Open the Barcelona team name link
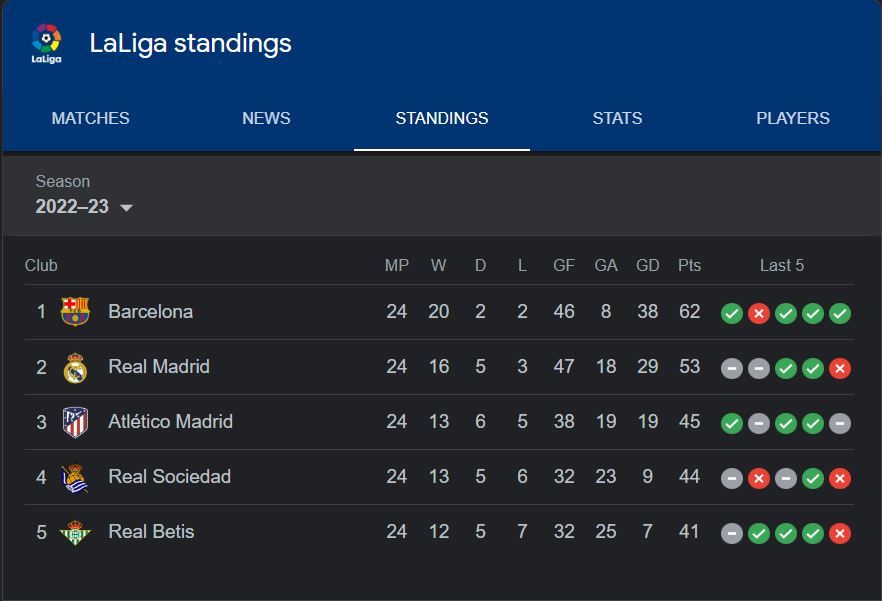Screen dimensions: 882x601 tap(150, 312)
